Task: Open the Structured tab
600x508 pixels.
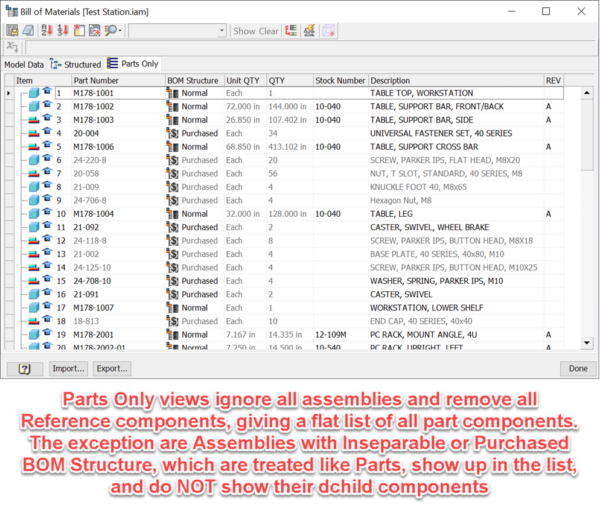Action: [76, 64]
